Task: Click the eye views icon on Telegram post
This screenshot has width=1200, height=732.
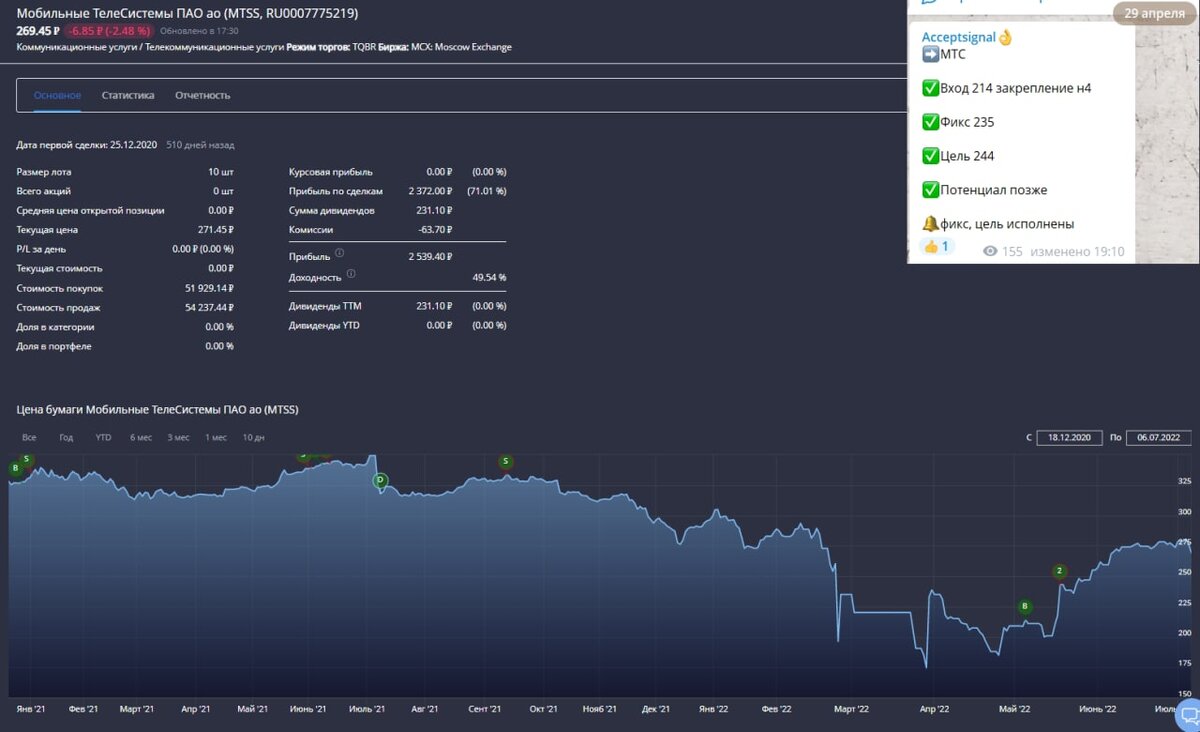Action: point(991,251)
